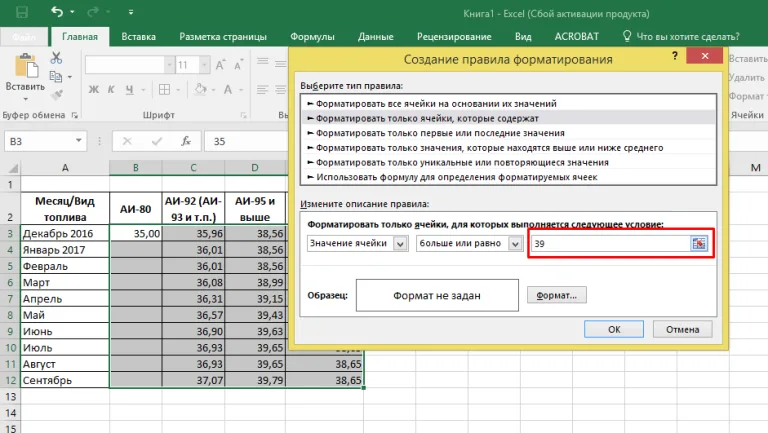Click the fill color bucket icon
Viewport: 768px width, 433px height.
(x=200, y=89)
